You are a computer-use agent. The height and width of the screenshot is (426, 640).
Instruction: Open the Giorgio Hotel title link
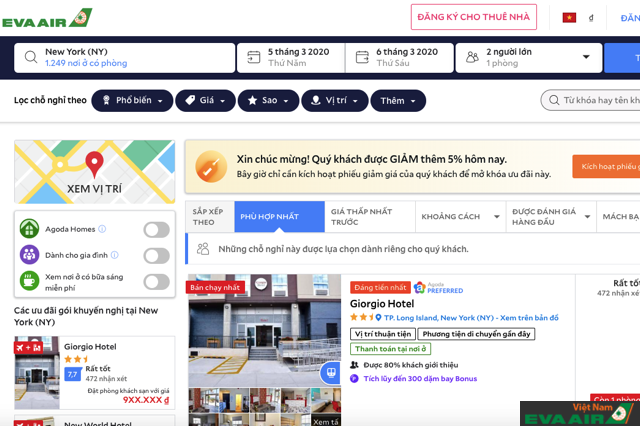pyautogui.click(x=382, y=304)
